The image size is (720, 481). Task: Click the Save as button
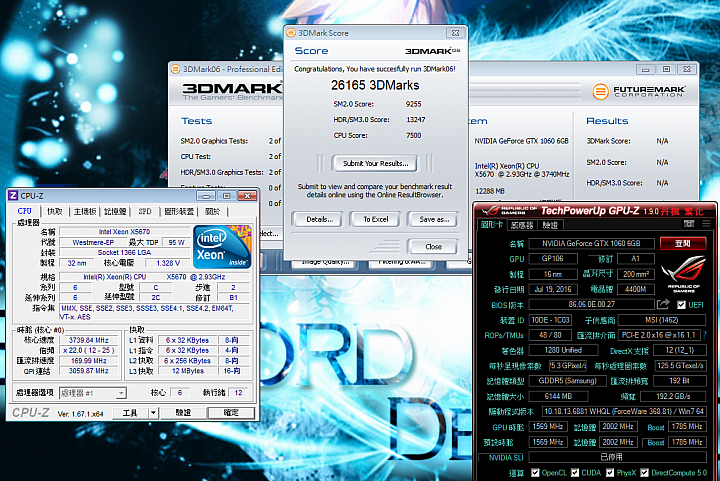(x=433, y=219)
